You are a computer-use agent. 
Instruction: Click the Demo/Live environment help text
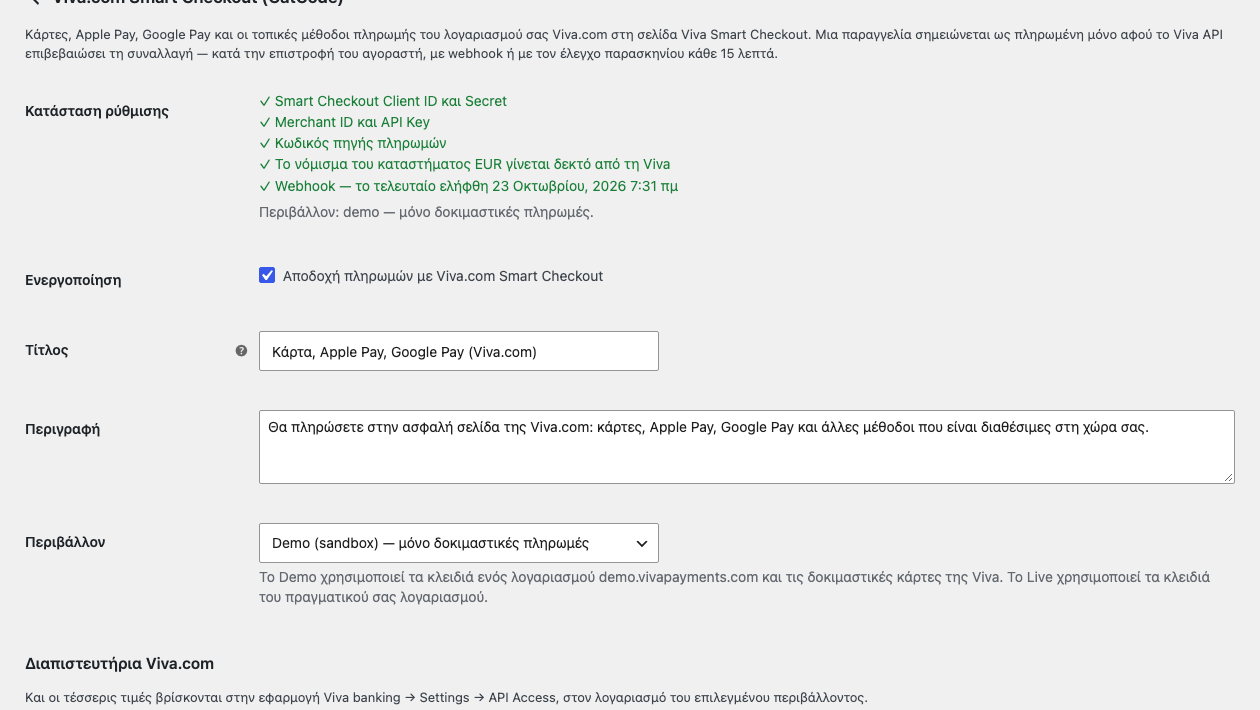(735, 587)
